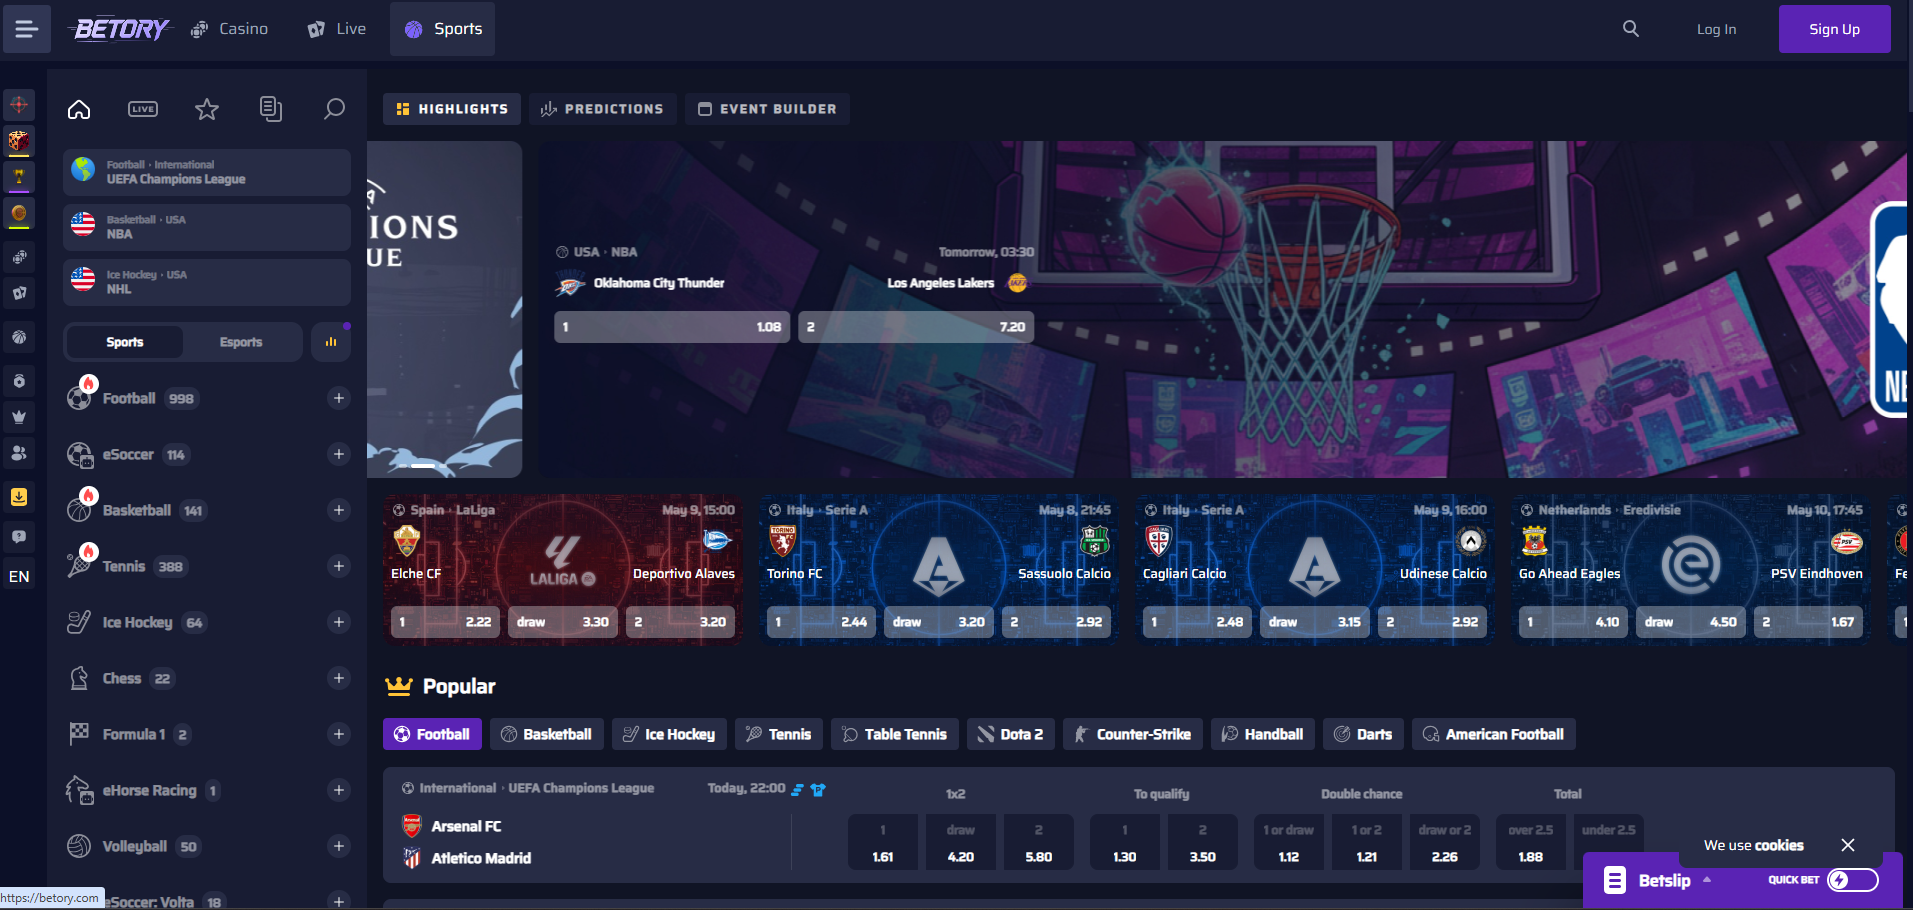Select the Sports header tab
The width and height of the screenshot is (1913, 910).
pyautogui.click(x=443, y=29)
